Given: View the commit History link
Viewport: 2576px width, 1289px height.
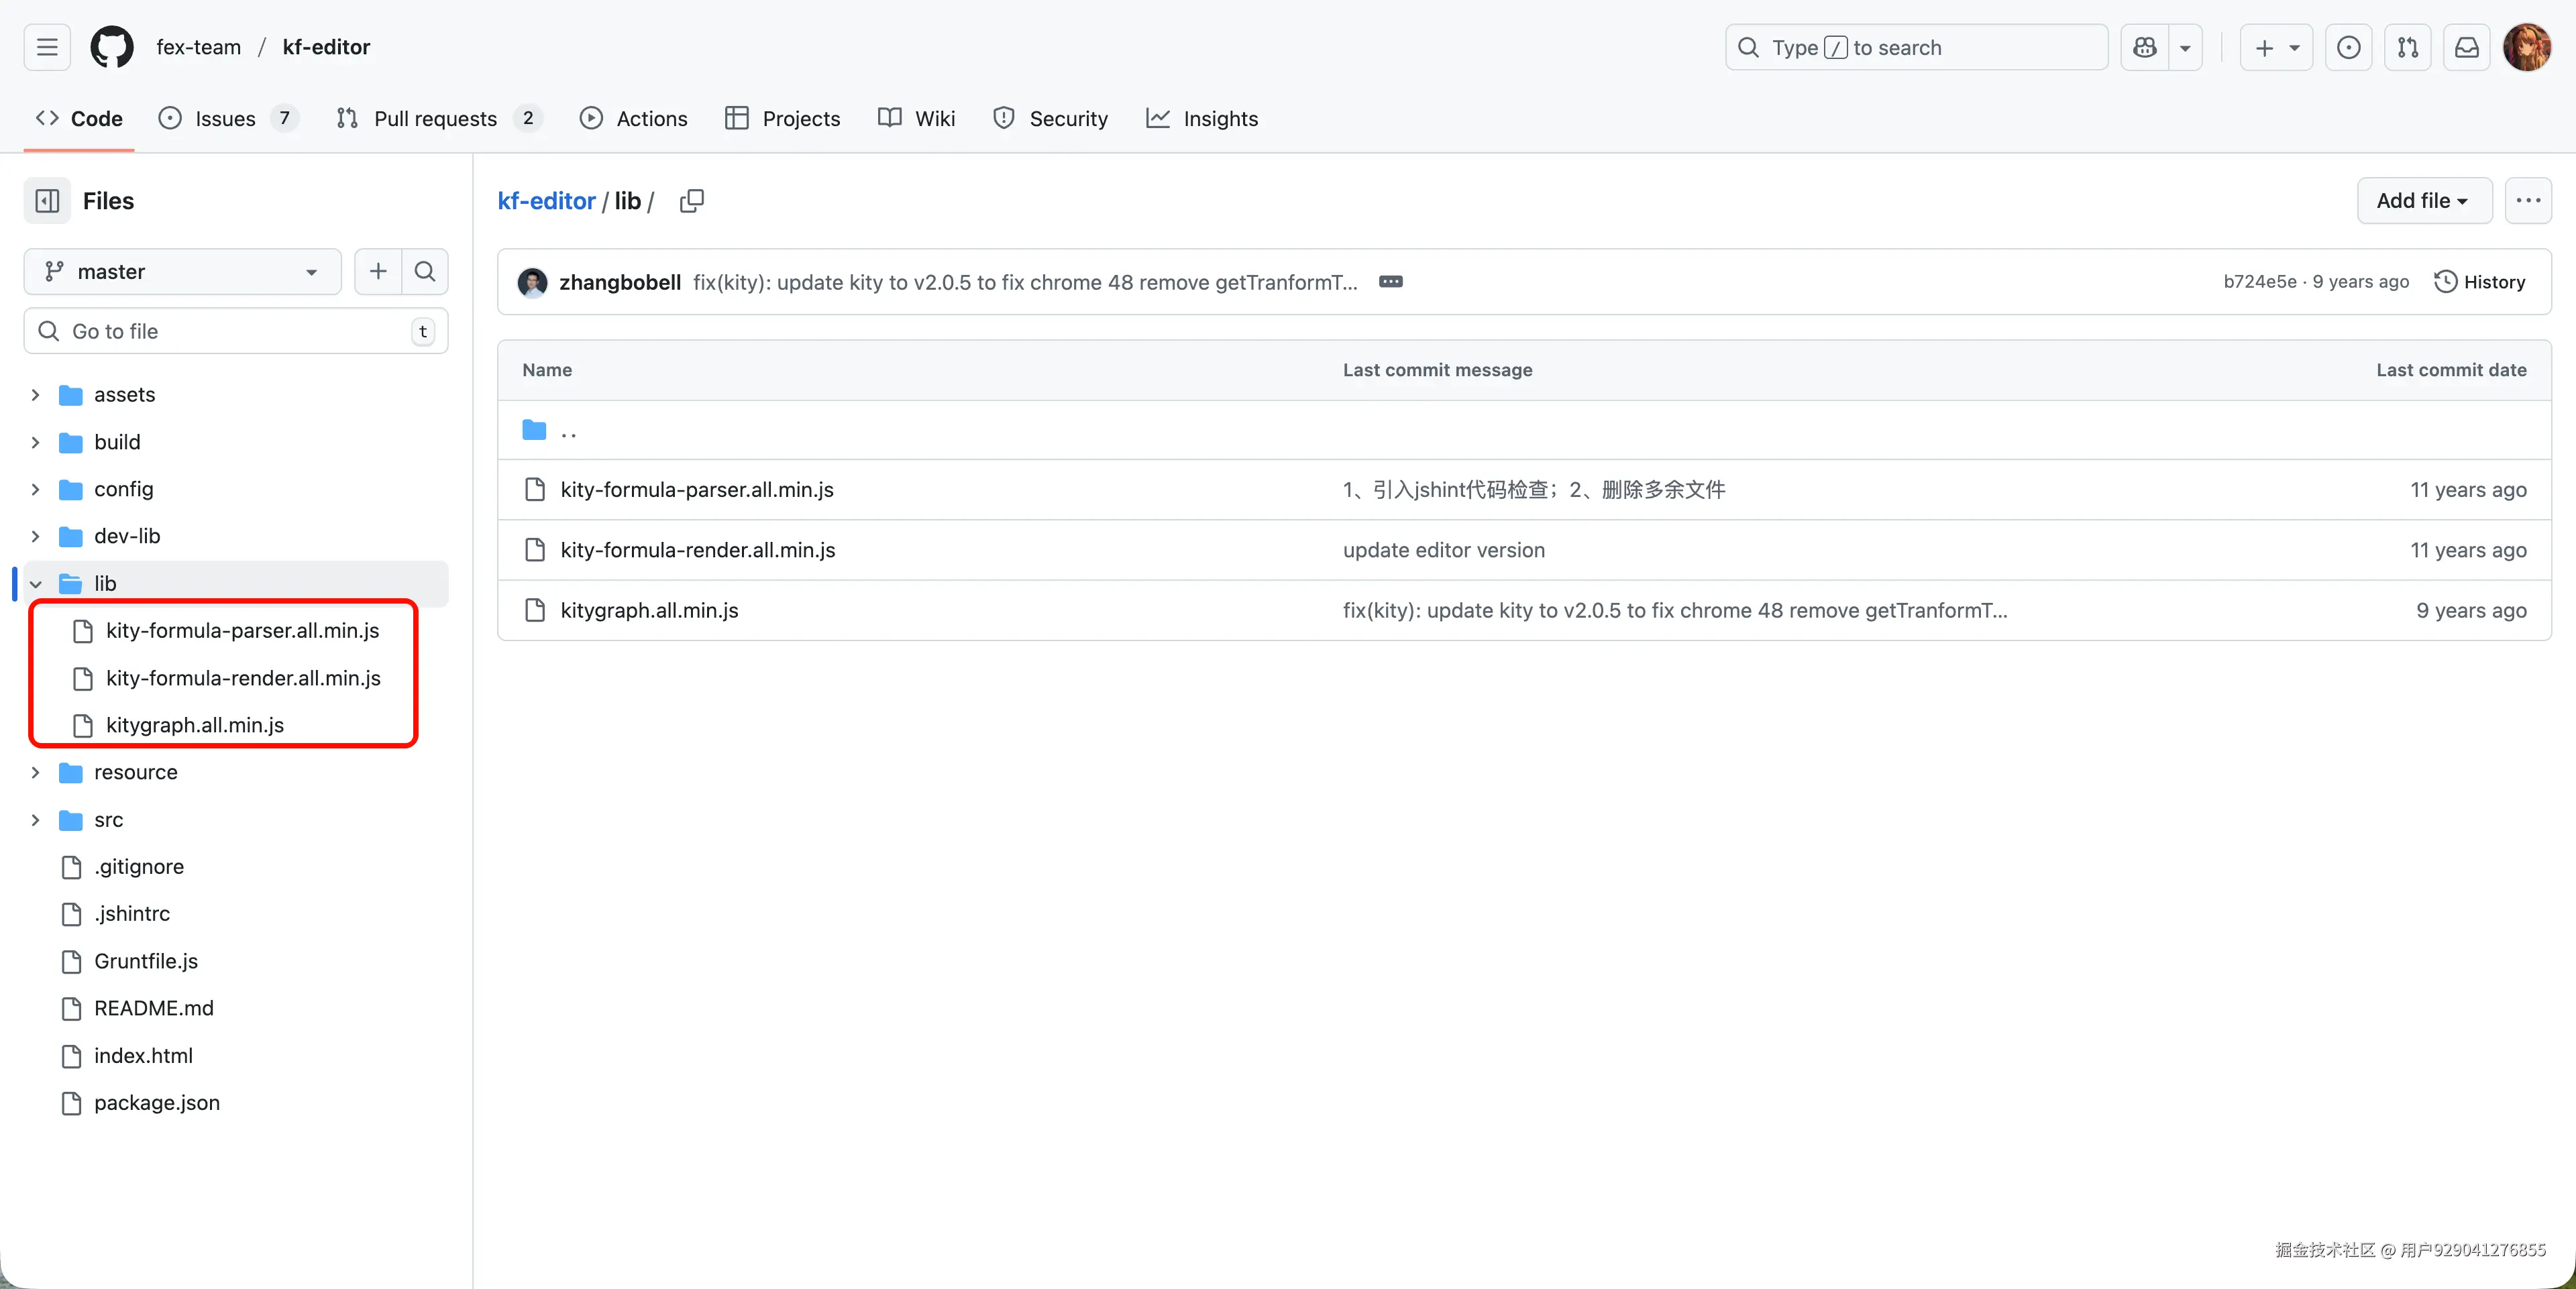Looking at the screenshot, I should click(x=2480, y=282).
